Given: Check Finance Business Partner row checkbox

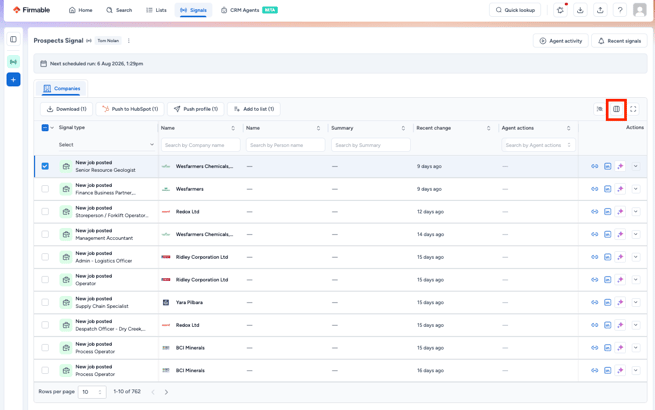Looking at the screenshot, I should [x=45, y=189].
